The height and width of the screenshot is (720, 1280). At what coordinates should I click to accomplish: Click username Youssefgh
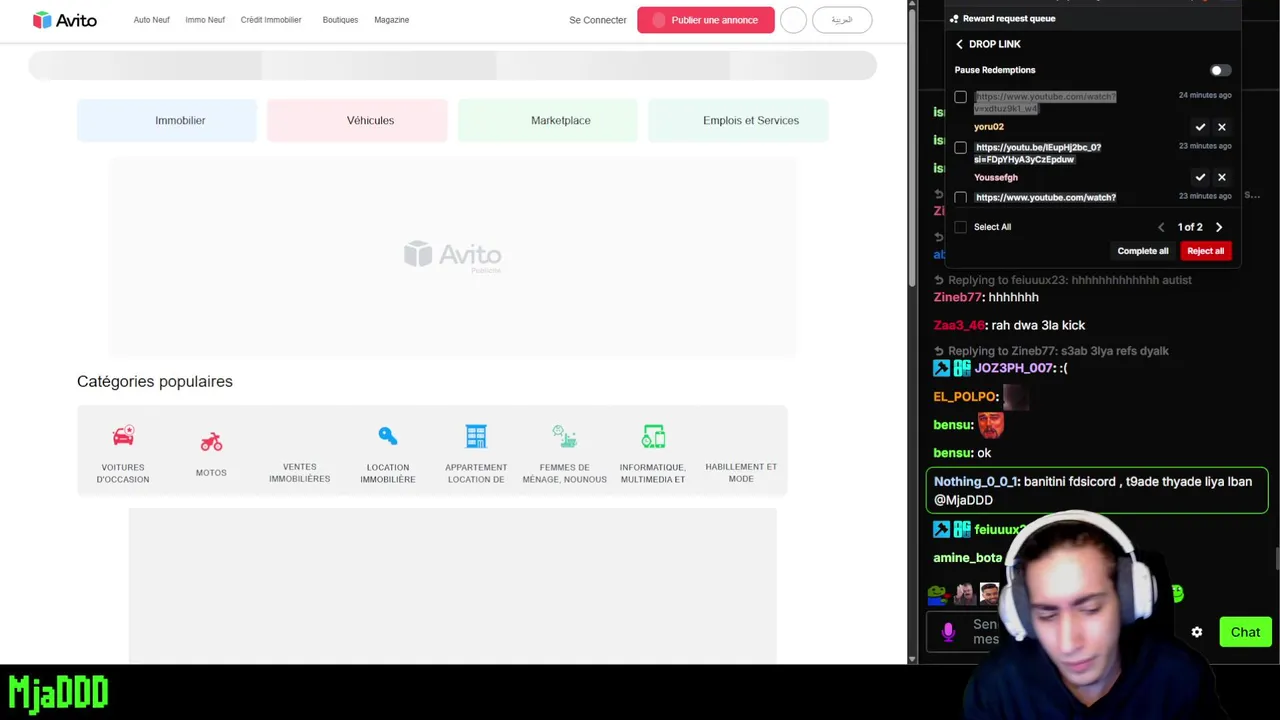(x=996, y=177)
